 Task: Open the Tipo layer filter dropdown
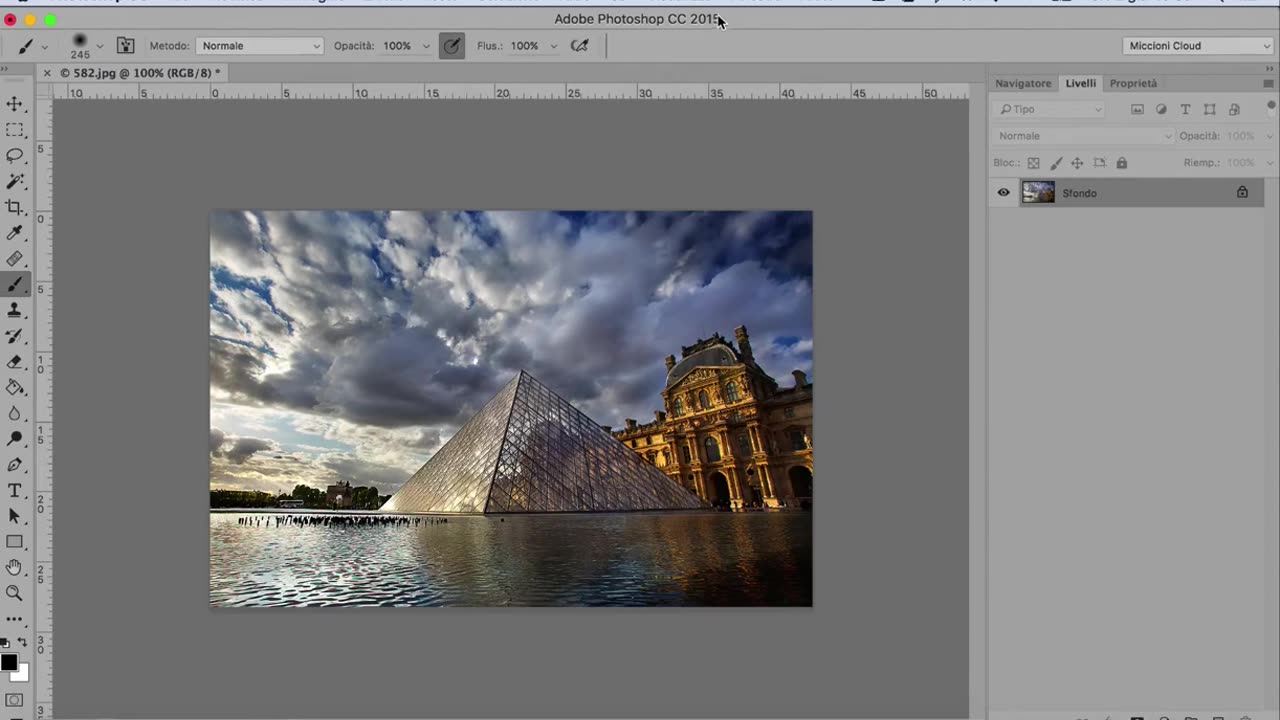point(1050,109)
